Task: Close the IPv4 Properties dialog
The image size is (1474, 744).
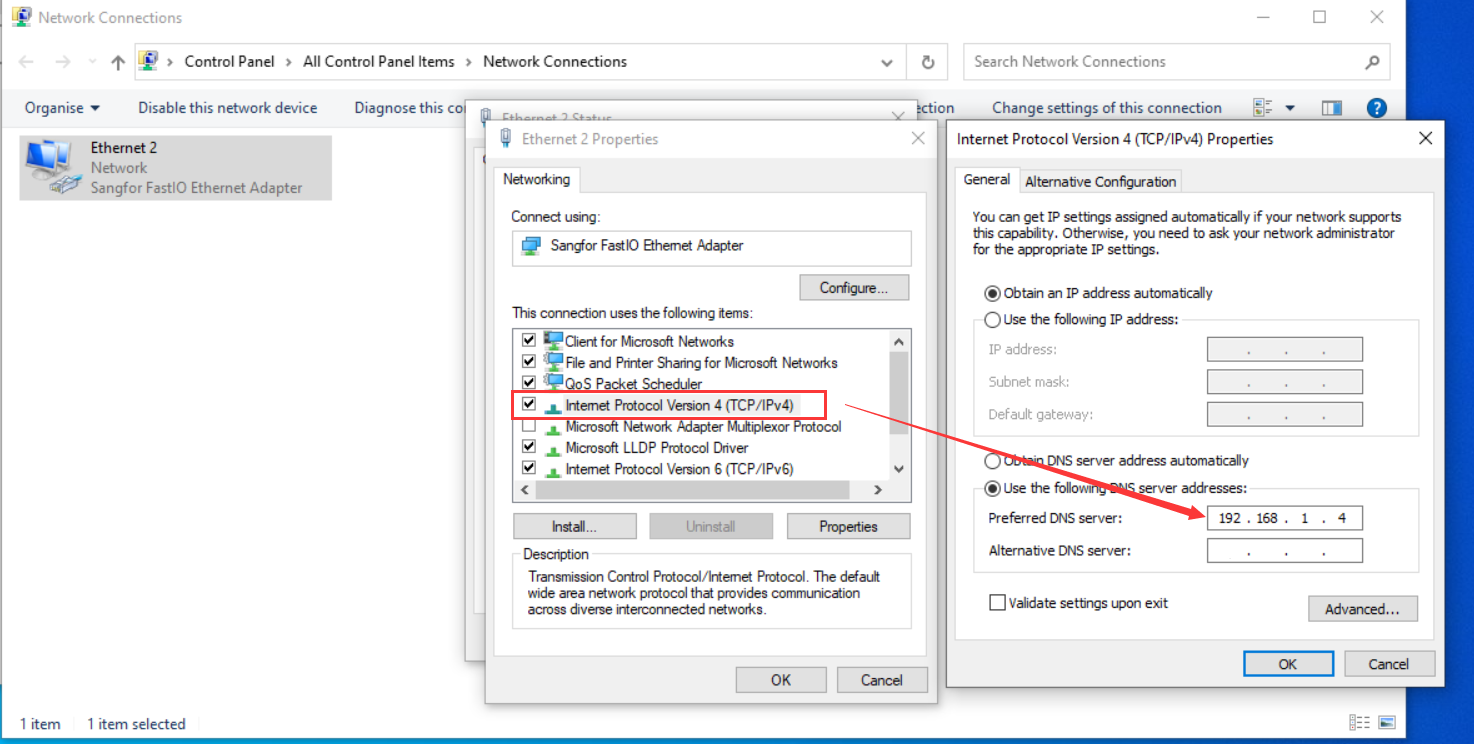Action: click(1426, 139)
